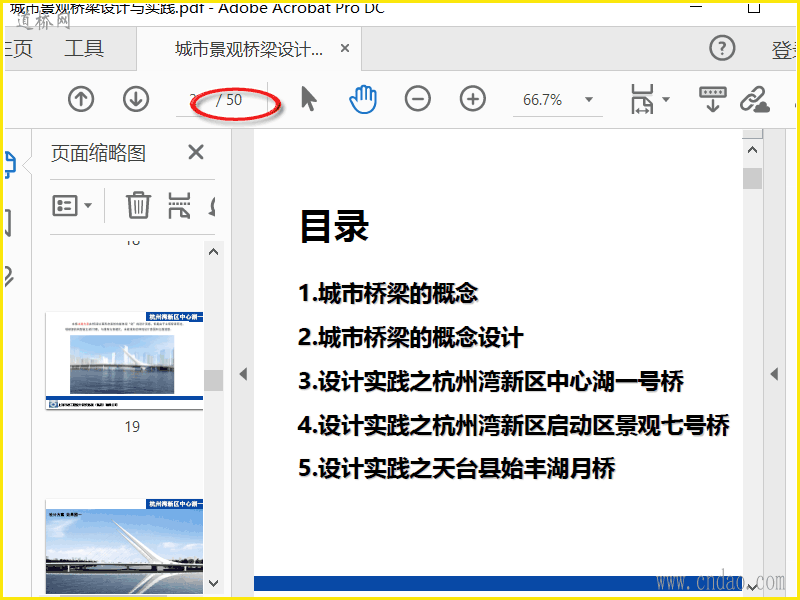Click the line 3.设计实践之杭州湾新区中心湖一号桥
Image resolution: width=800 pixels, height=600 pixels.
coord(491,381)
